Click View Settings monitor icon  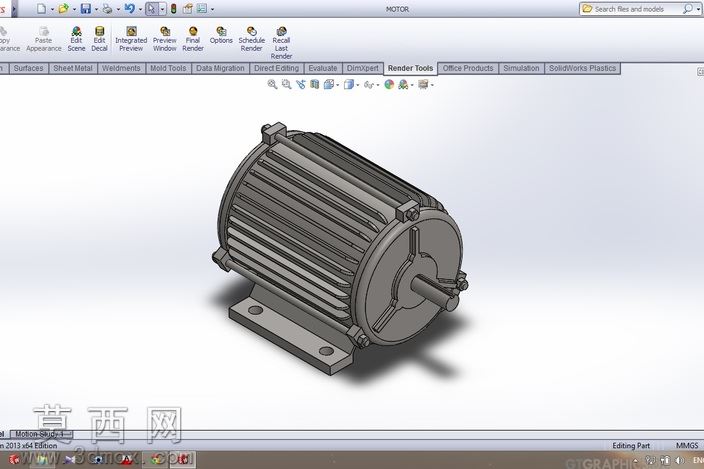click(423, 84)
